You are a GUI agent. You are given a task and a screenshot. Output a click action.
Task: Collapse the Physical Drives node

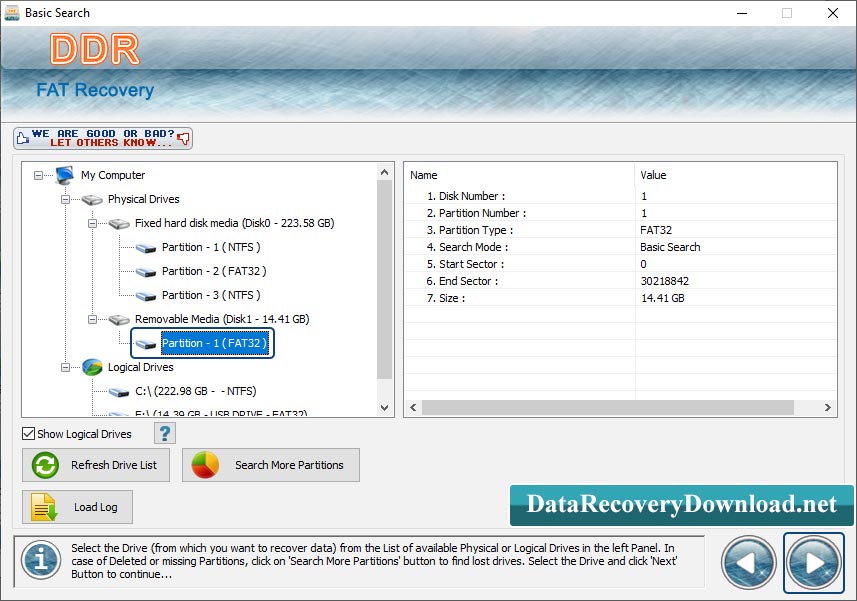coord(65,199)
